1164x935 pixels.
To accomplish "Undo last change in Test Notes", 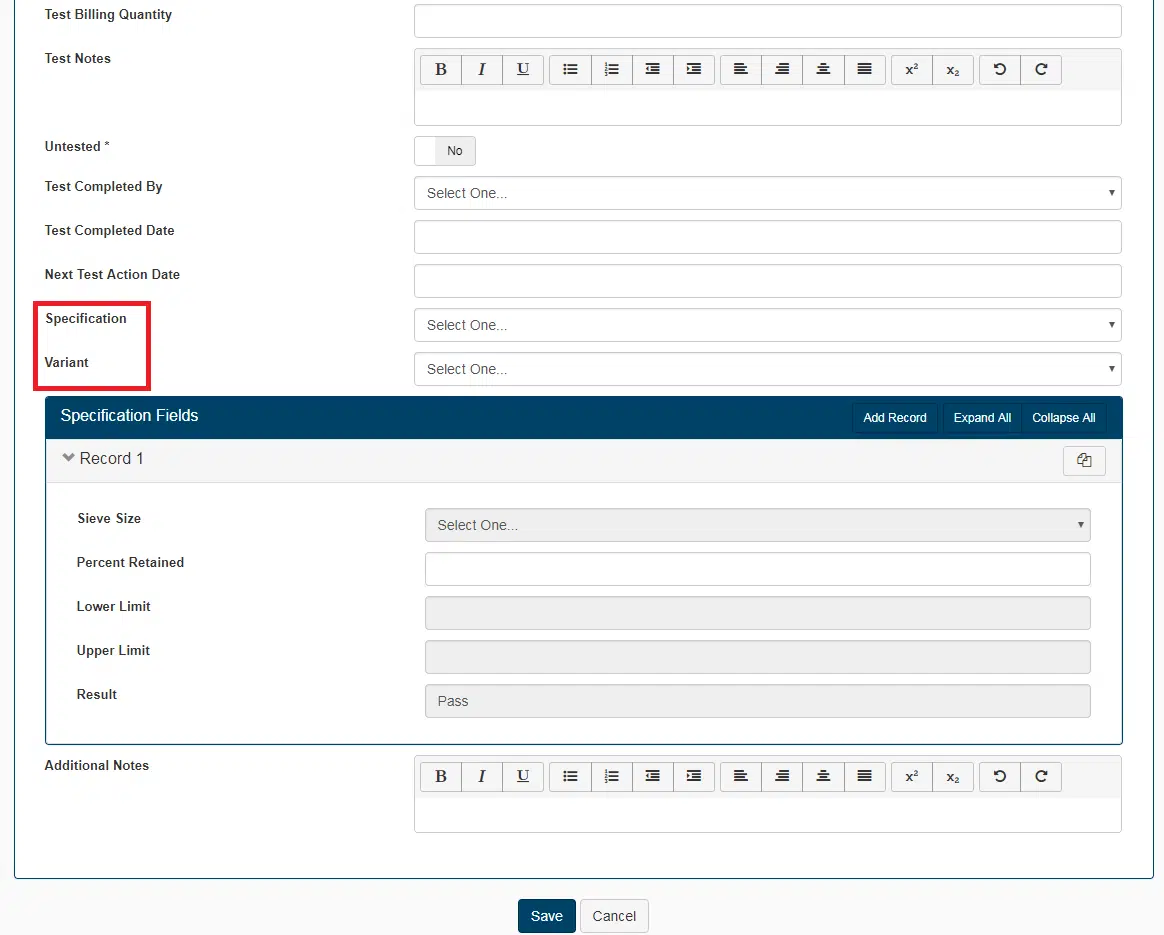I will click(x=1000, y=70).
